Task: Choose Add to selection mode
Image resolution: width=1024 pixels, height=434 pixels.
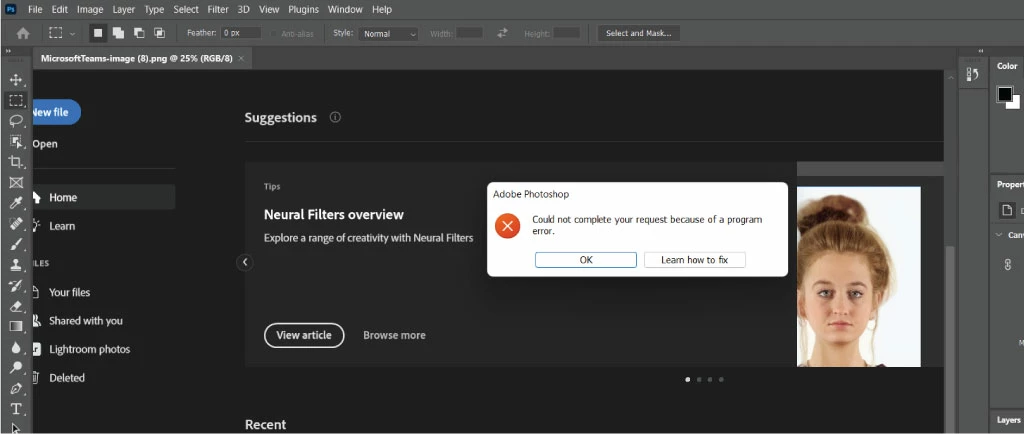Action: [118, 33]
